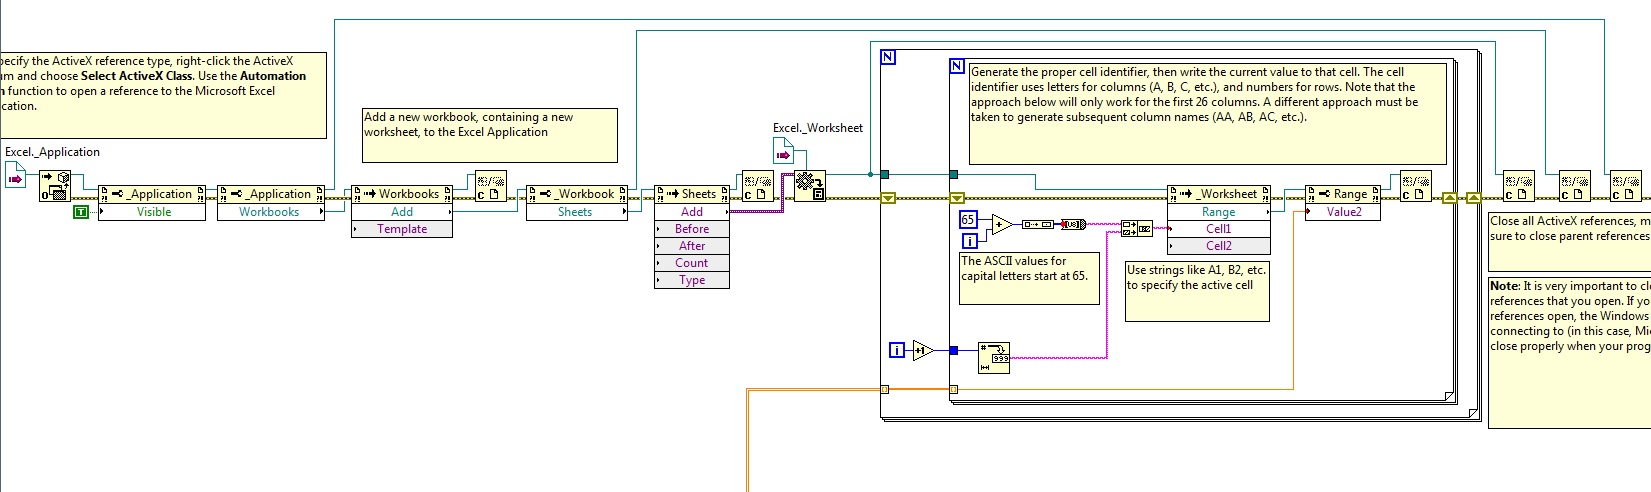The width and height of the screenshot is (1651, 492).
Task: Select the Type parameter row
Action: click(x=692, y=280)
